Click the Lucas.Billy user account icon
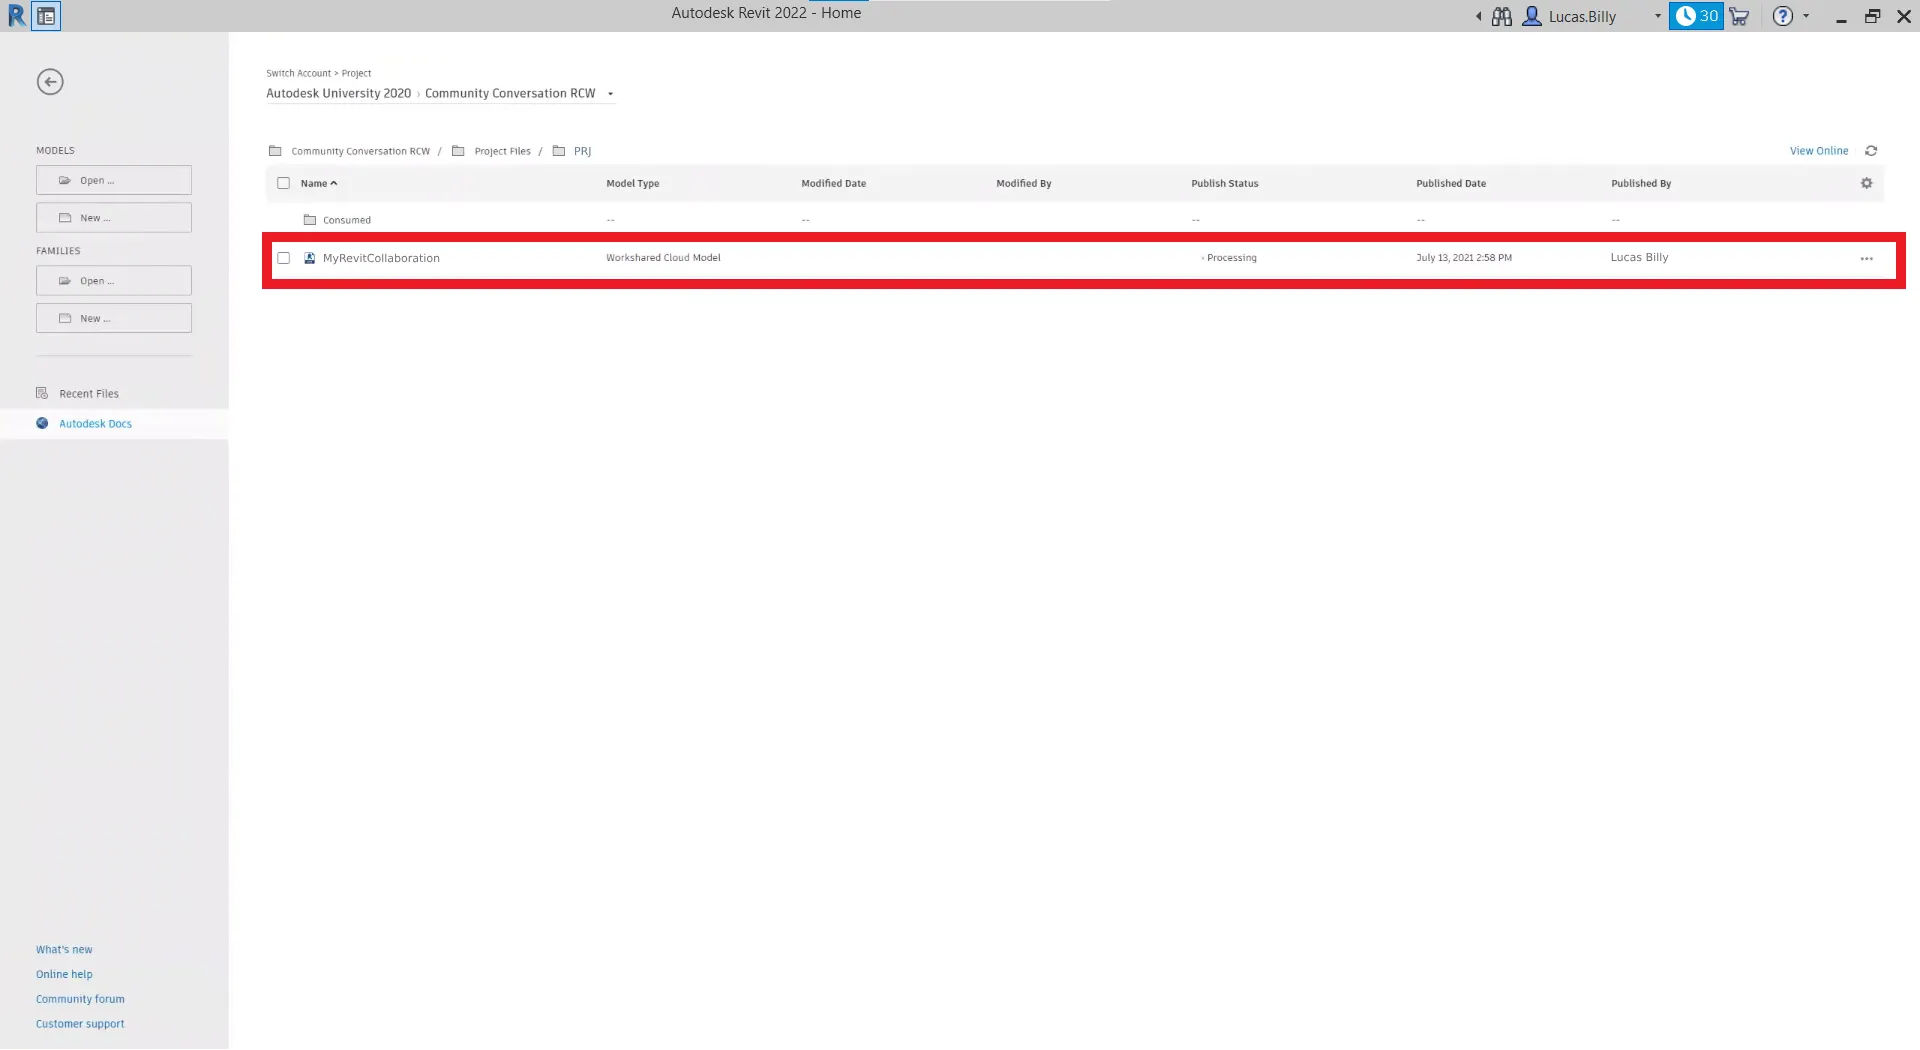Viewport: 1920px width, 1050px height. coord(1531,16)
